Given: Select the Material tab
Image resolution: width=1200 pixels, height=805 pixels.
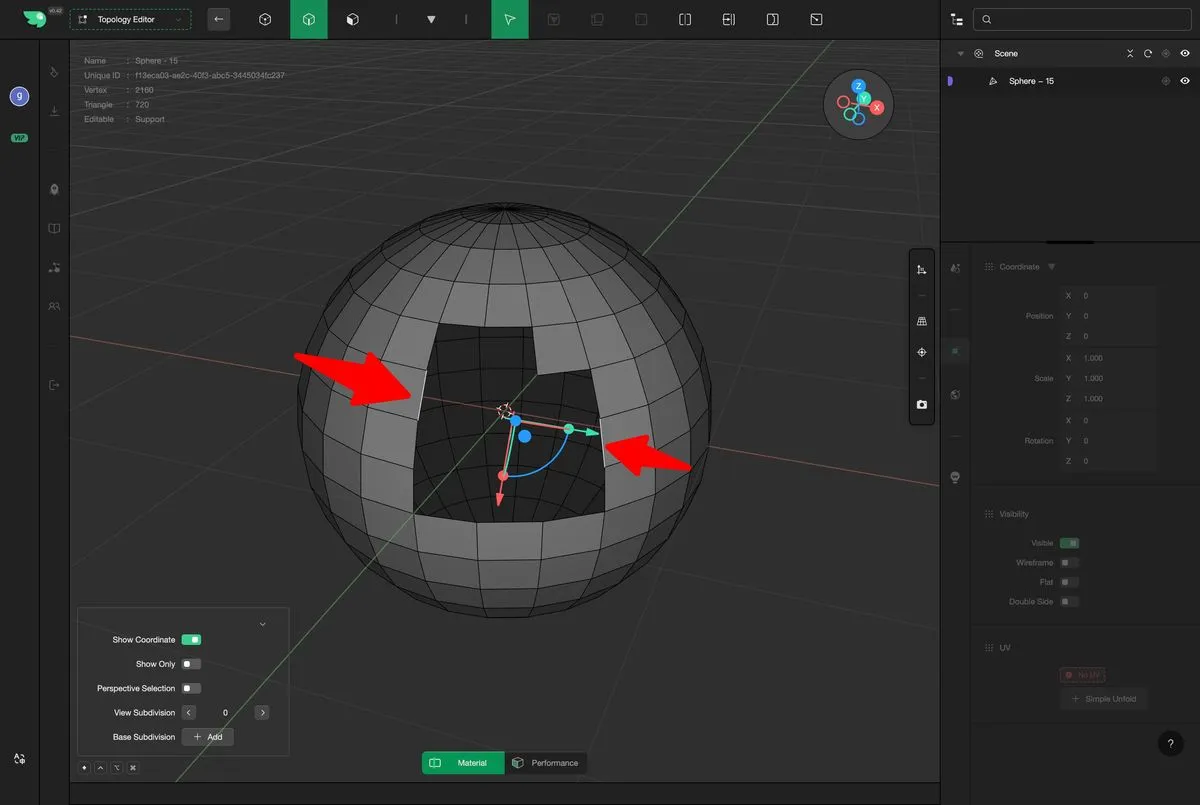Looking at the screenshot, I should pyautogui.click(x=463, y=763).
